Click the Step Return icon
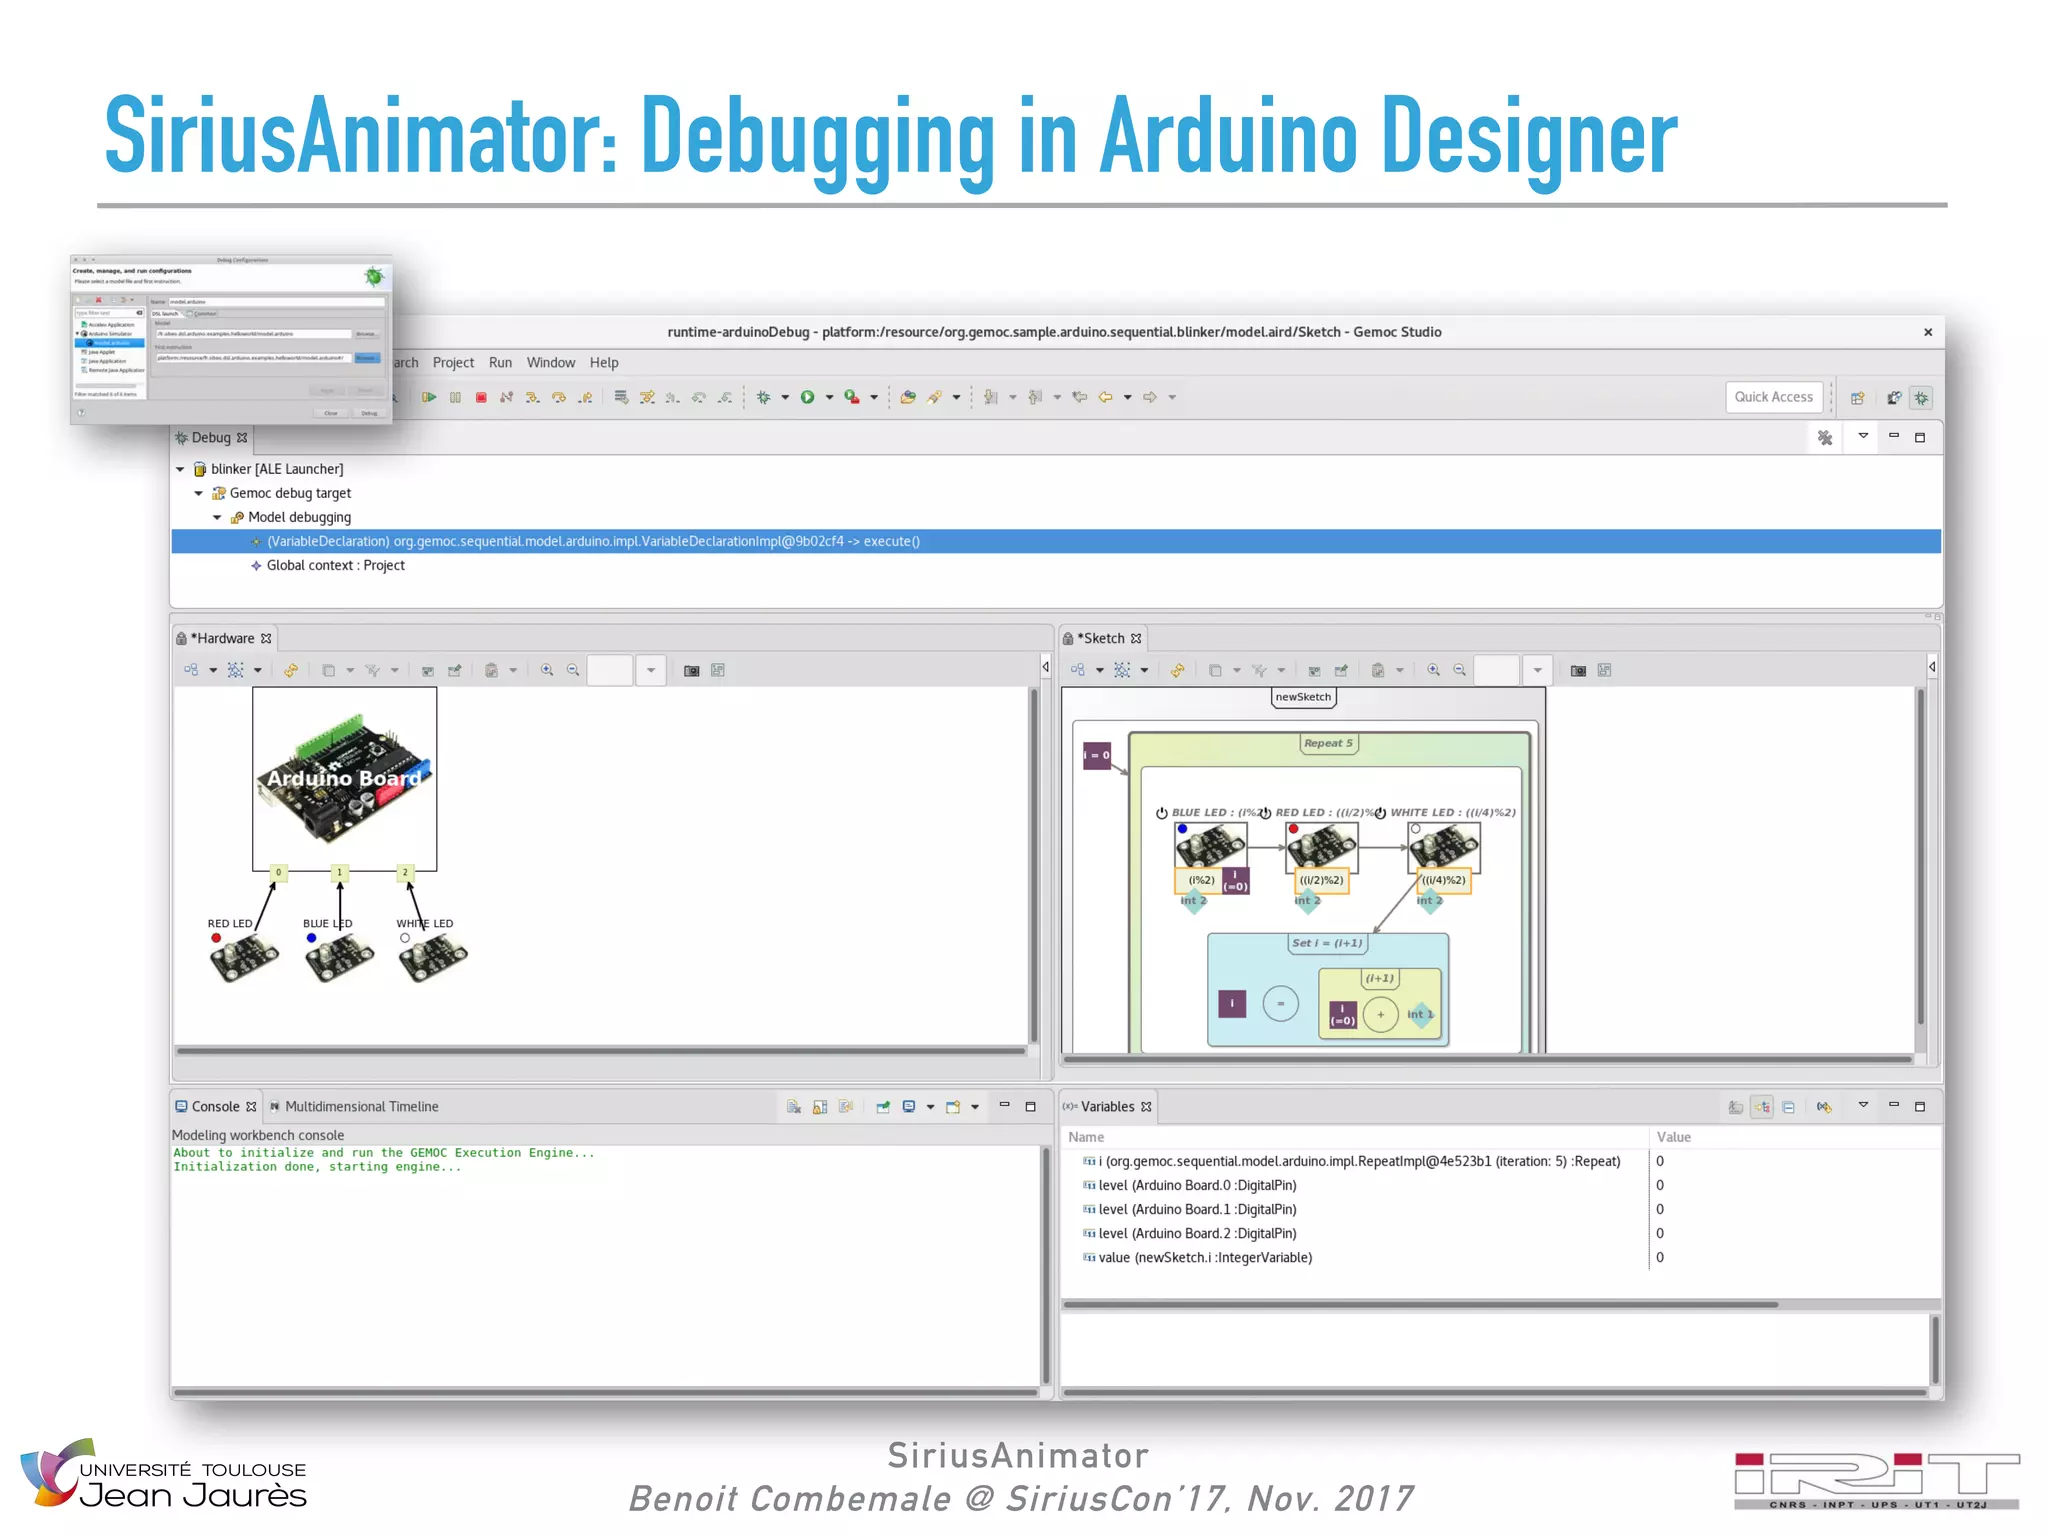The height and width of the screenshot is (1536, 2048). pos(585,397)
